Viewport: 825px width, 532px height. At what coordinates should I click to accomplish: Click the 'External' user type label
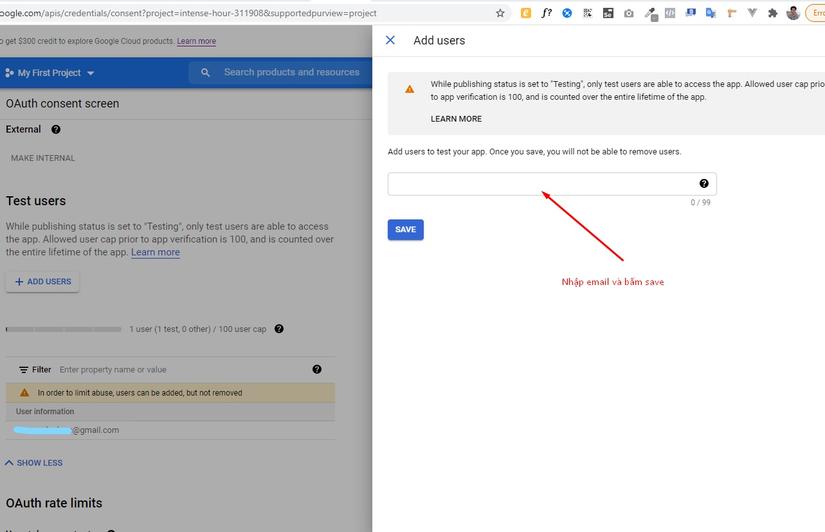(23, 129)
